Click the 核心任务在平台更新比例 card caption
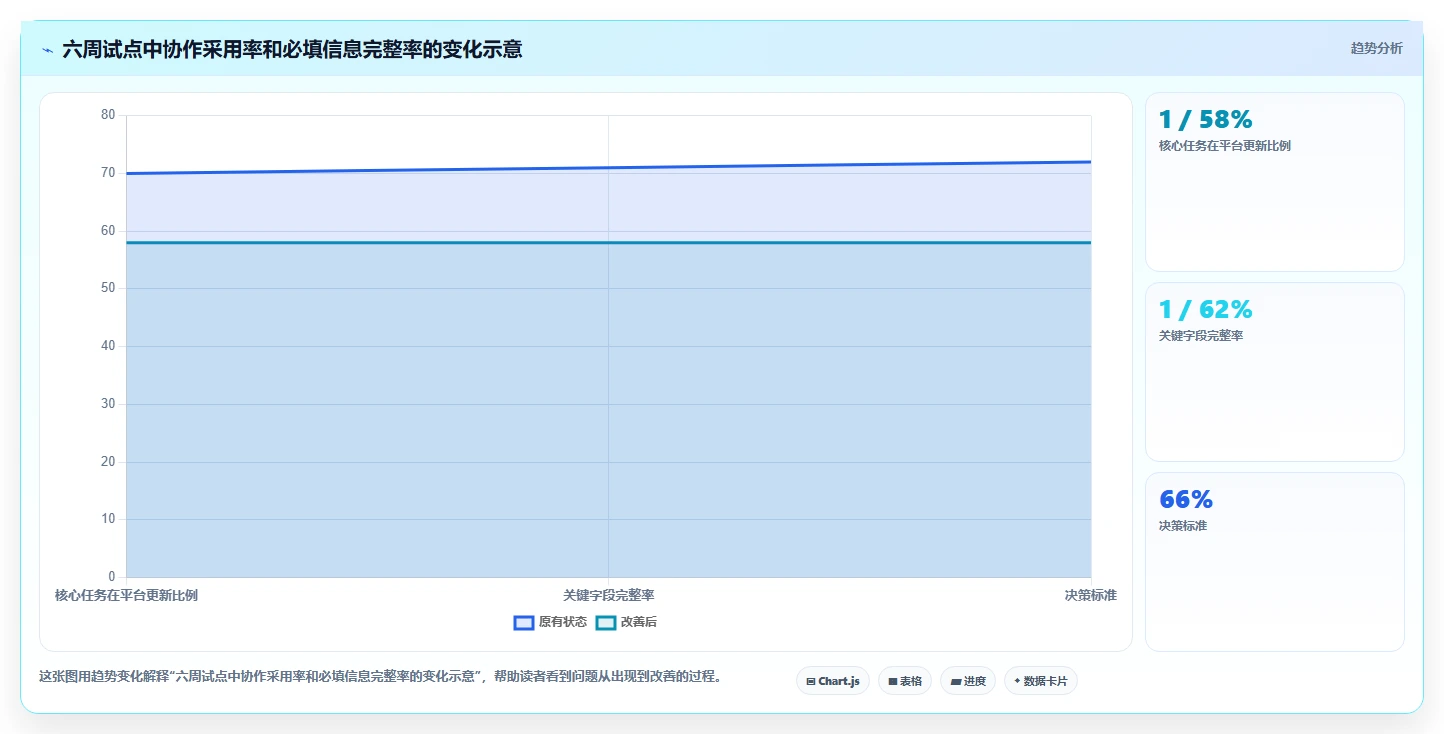 coord(1225,146)
